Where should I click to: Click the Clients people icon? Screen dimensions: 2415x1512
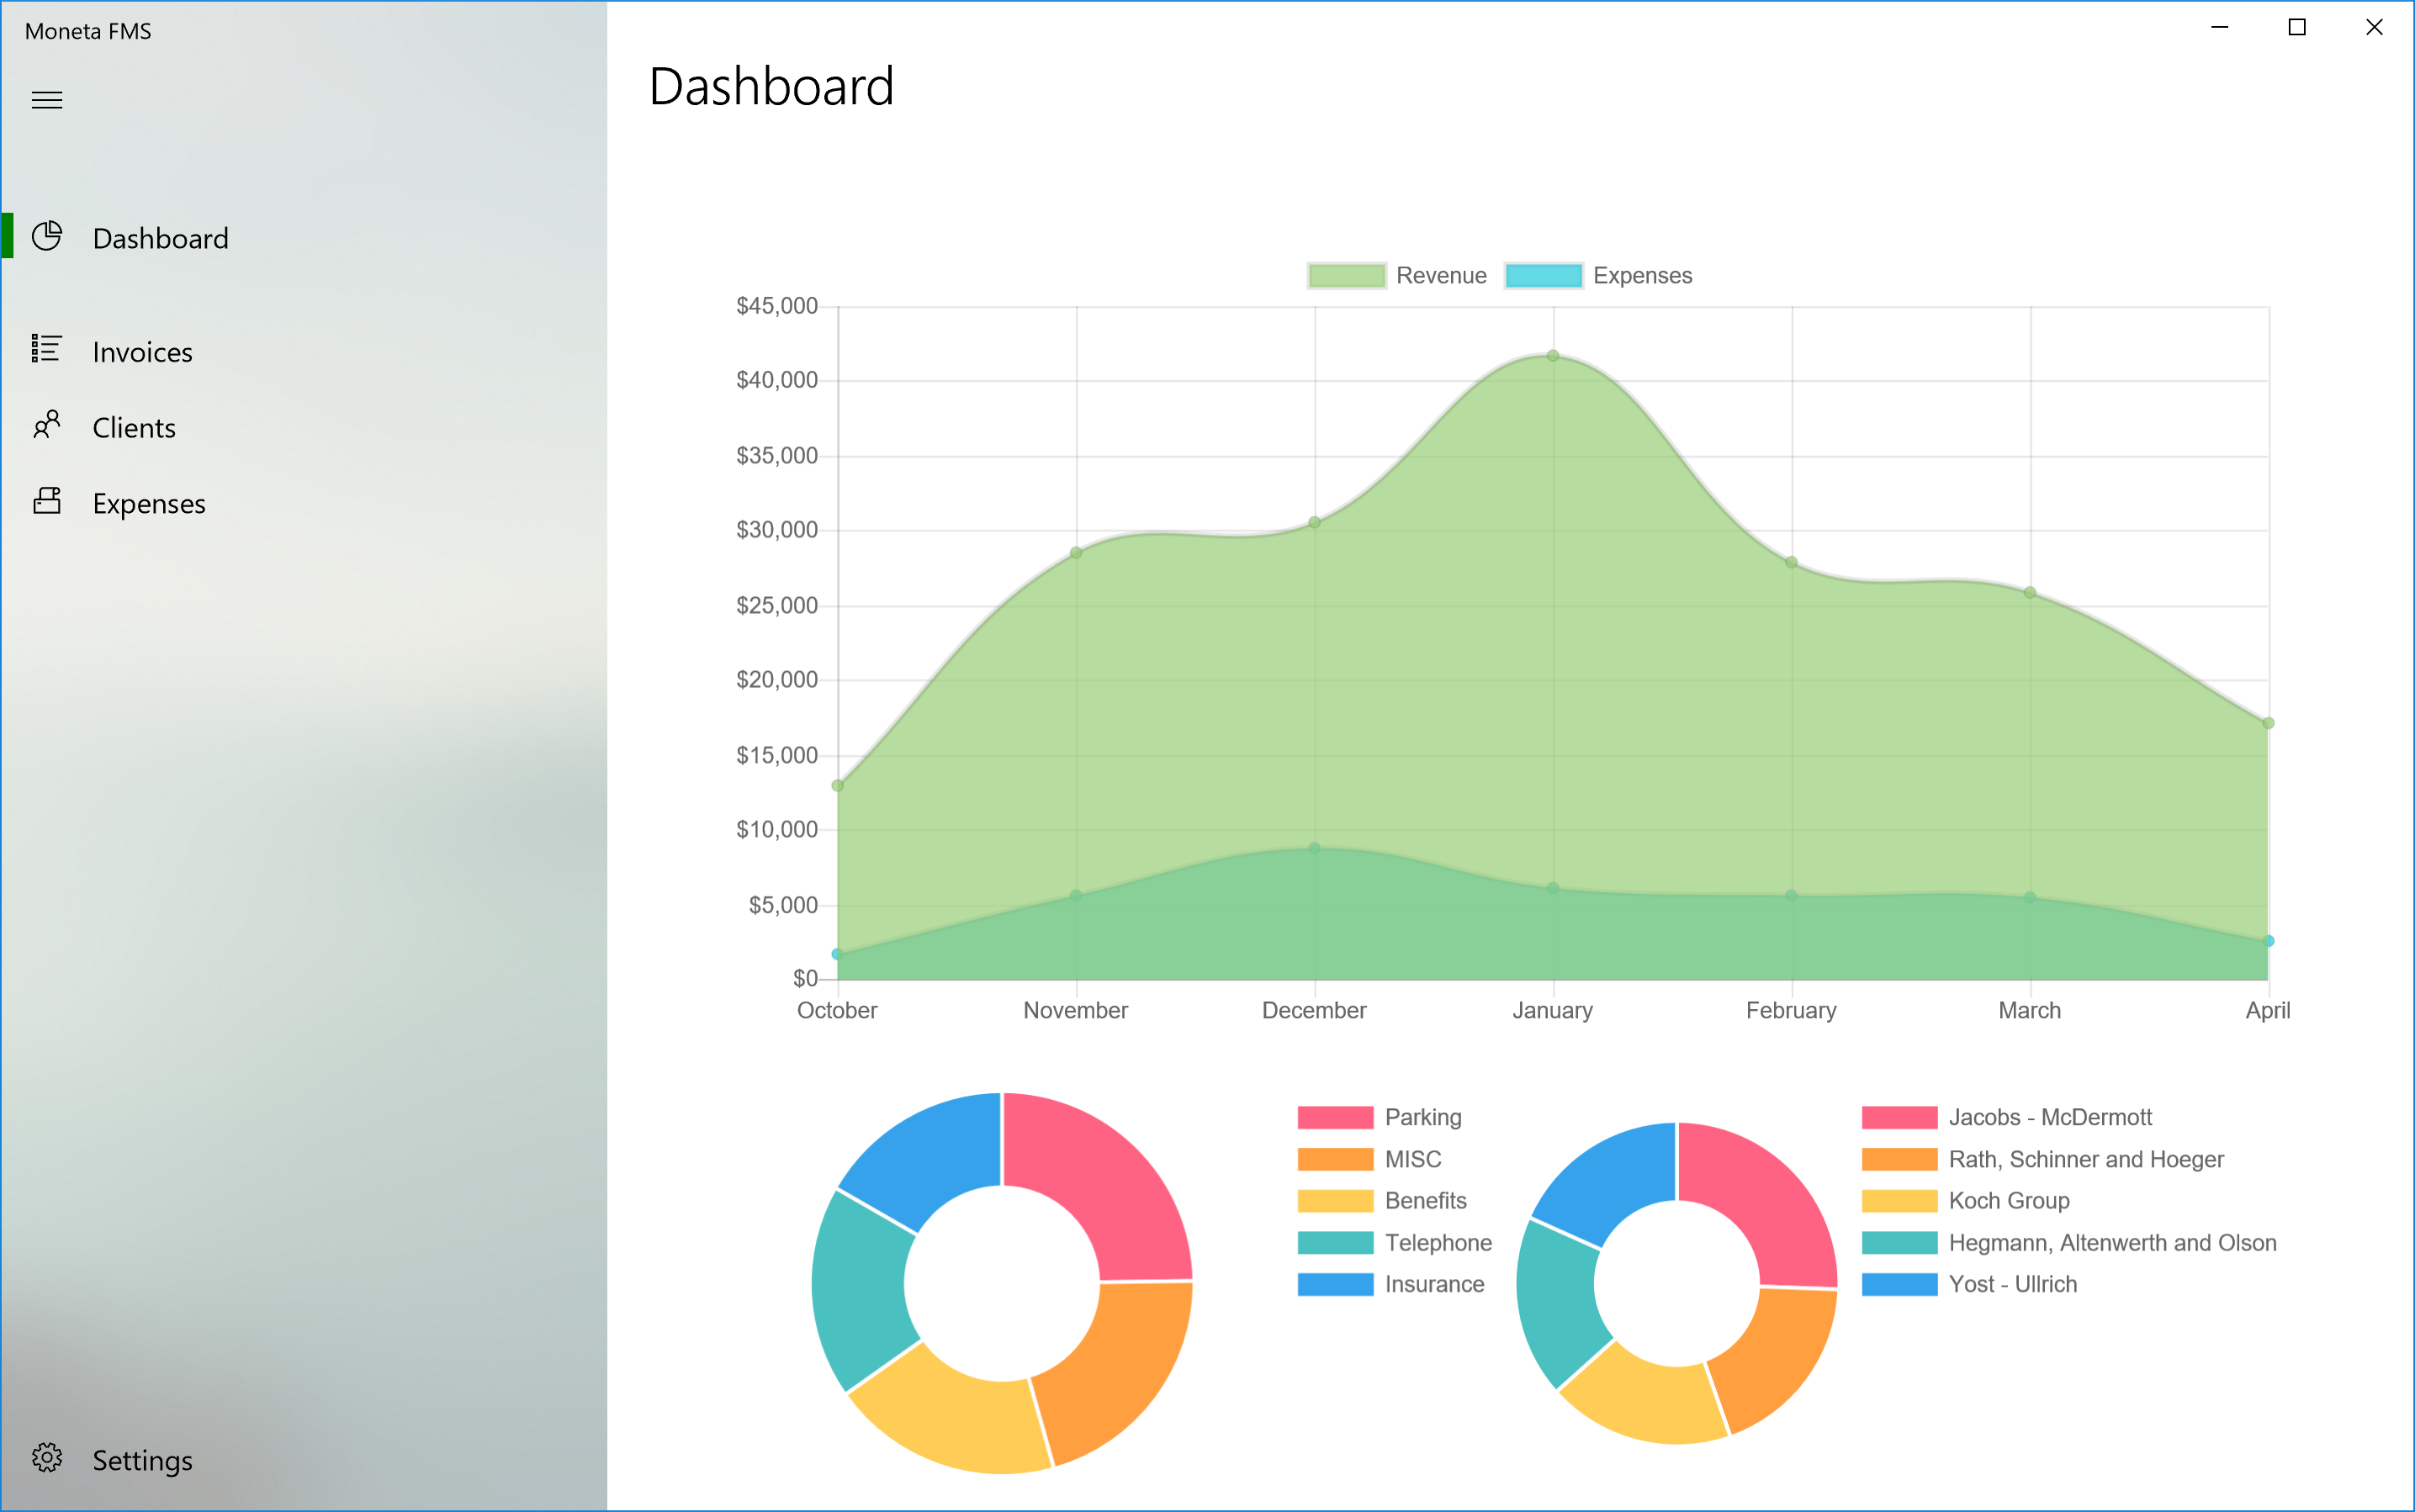pos(47,425)
